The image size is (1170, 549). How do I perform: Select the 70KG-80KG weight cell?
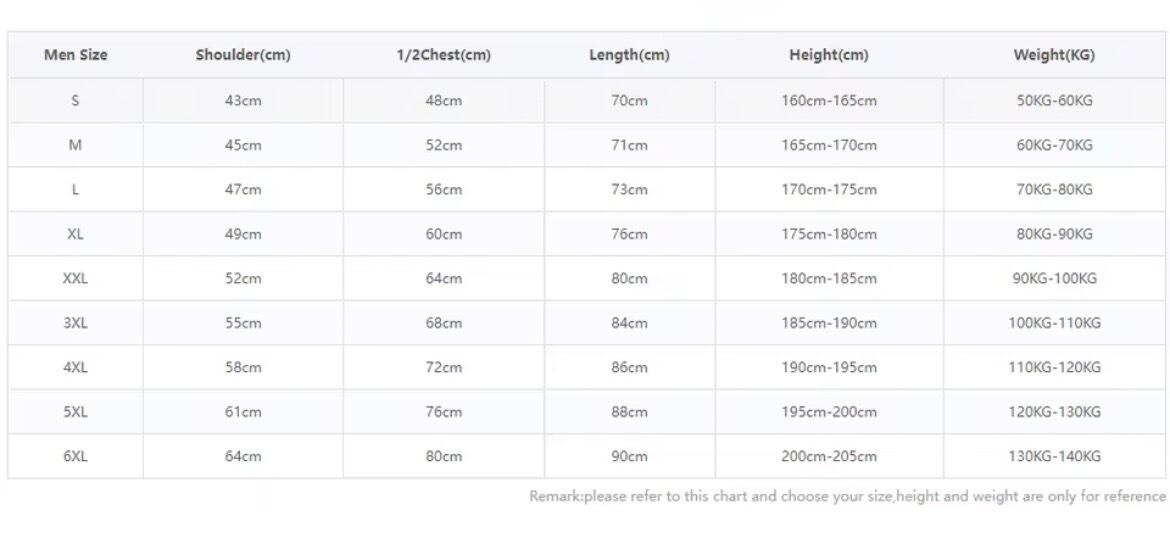click(1054, 190)
